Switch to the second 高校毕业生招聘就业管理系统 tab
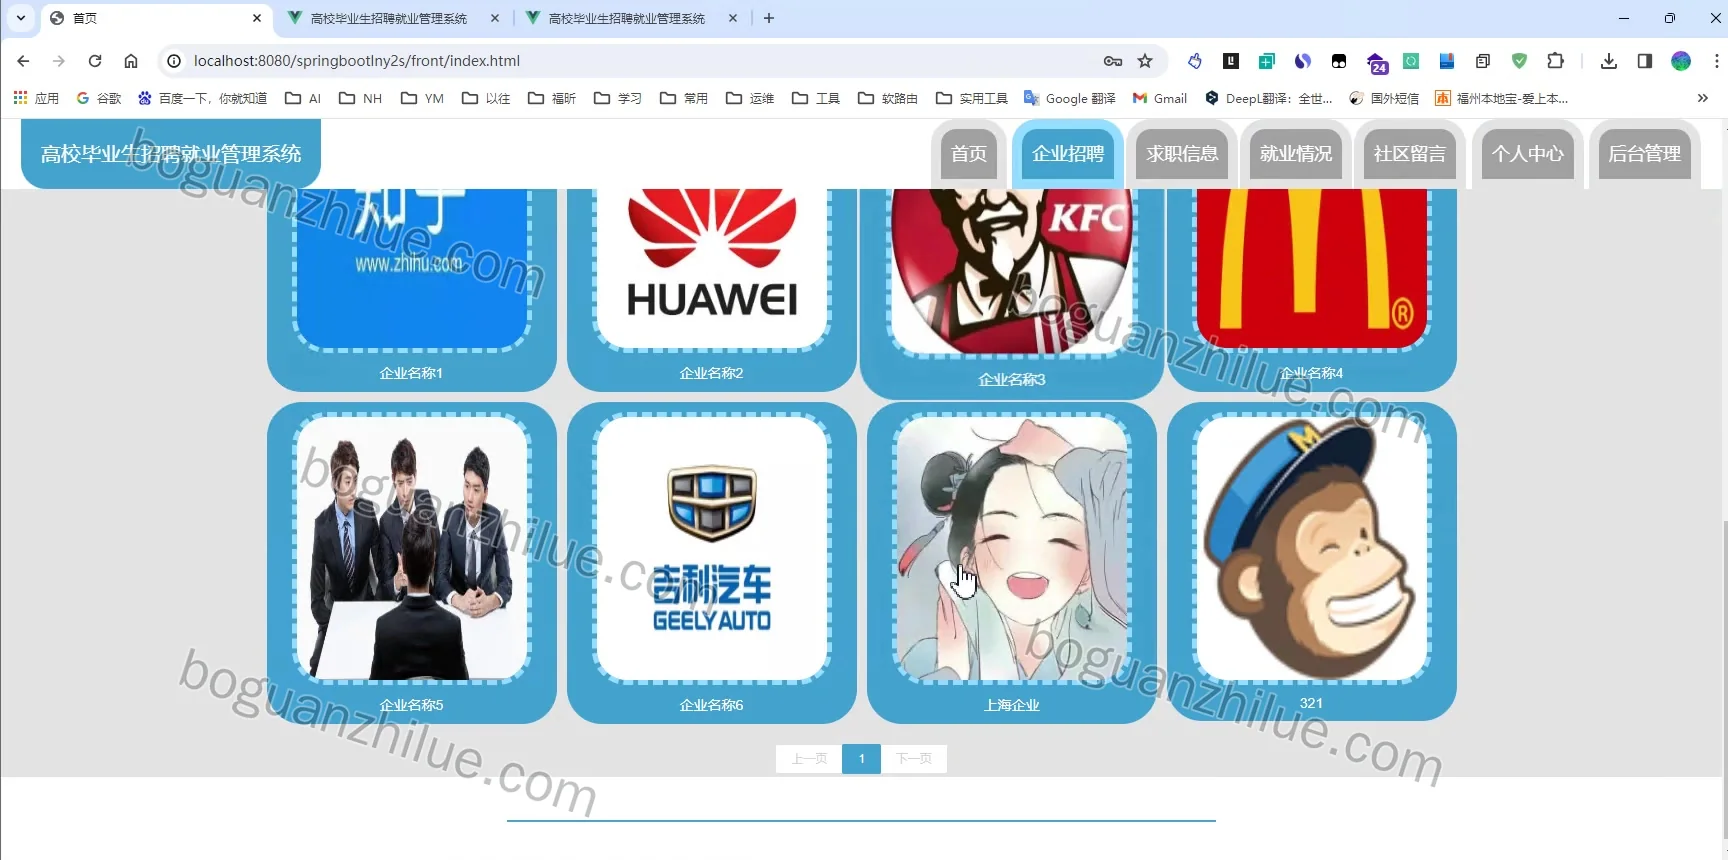Viewport: 1728px width, 860px height. [x=630, y=18]
